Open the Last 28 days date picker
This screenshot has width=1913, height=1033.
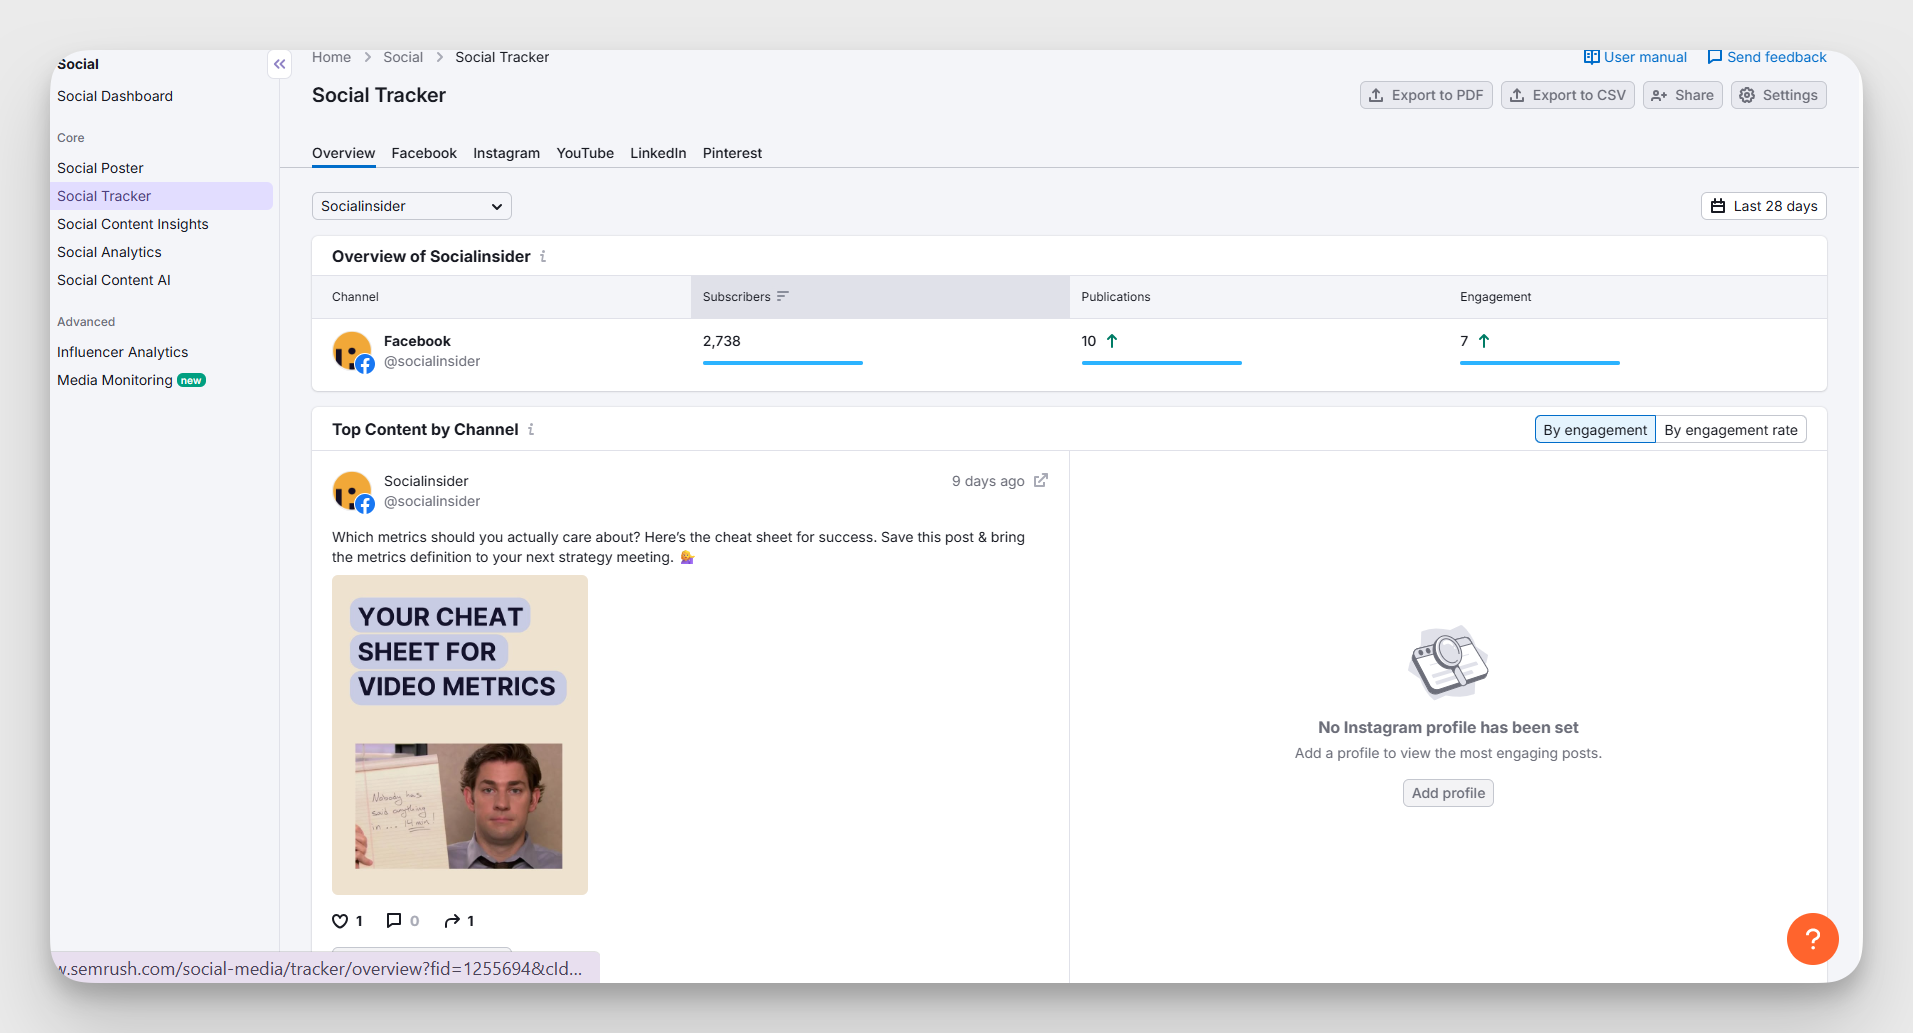[x=1763, y=206]
